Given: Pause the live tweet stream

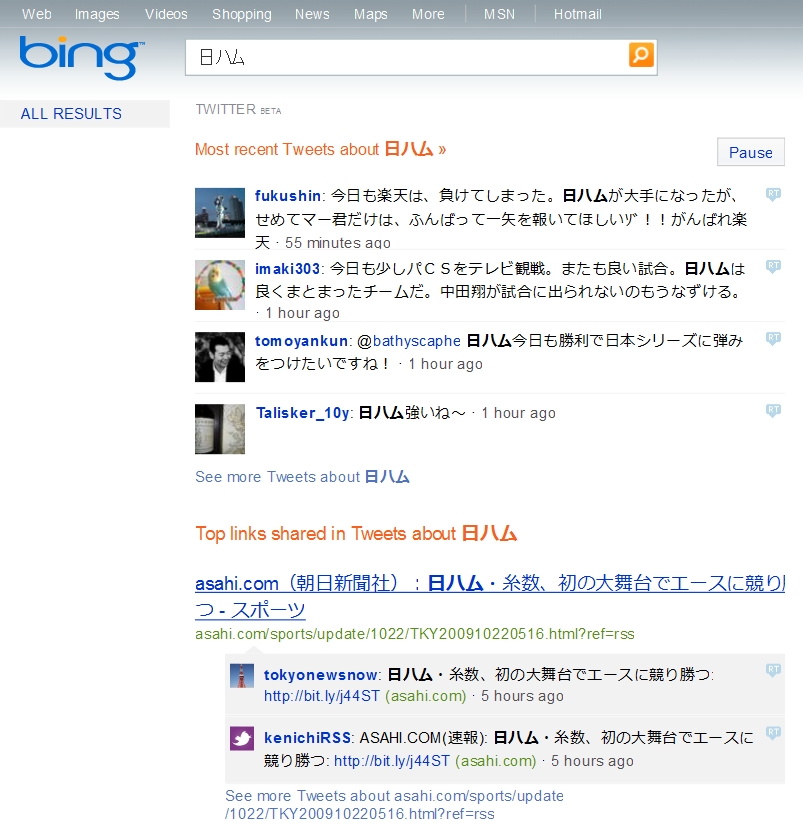Looking at the screenshot, I should [750, 152].
